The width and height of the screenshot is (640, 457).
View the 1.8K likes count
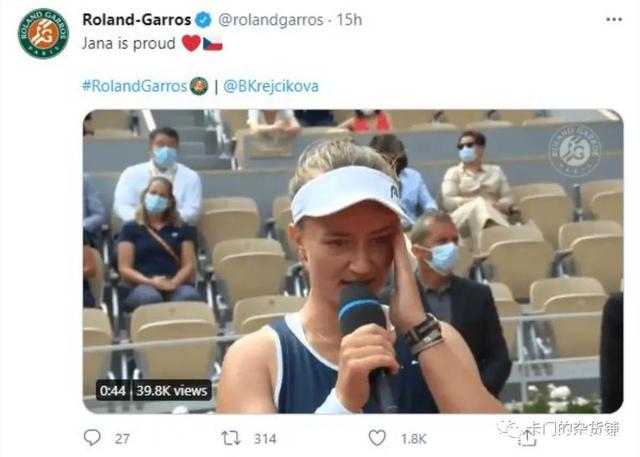(x=413, y=439)
